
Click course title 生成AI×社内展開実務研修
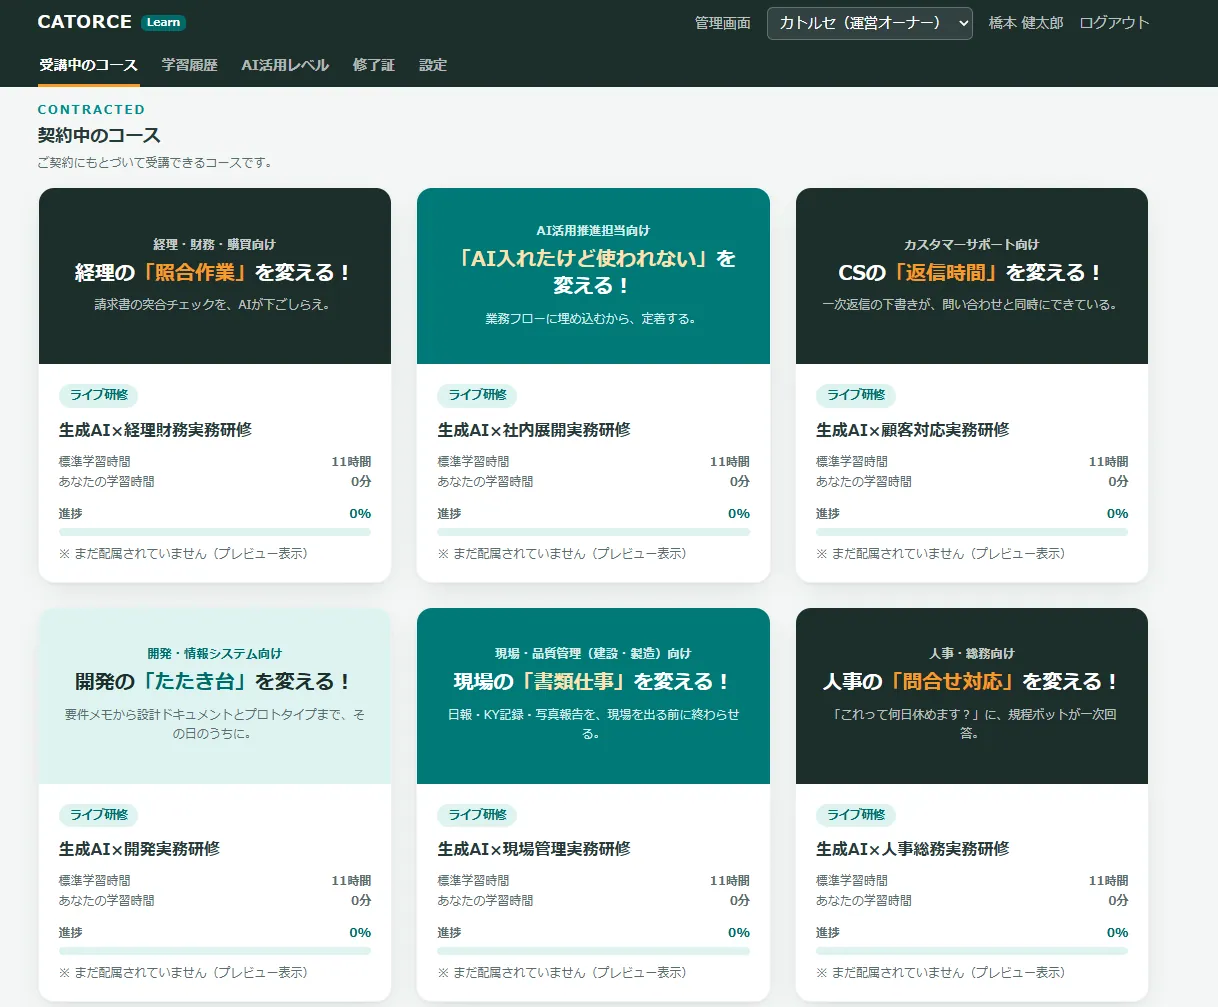[x=534, y=430]
